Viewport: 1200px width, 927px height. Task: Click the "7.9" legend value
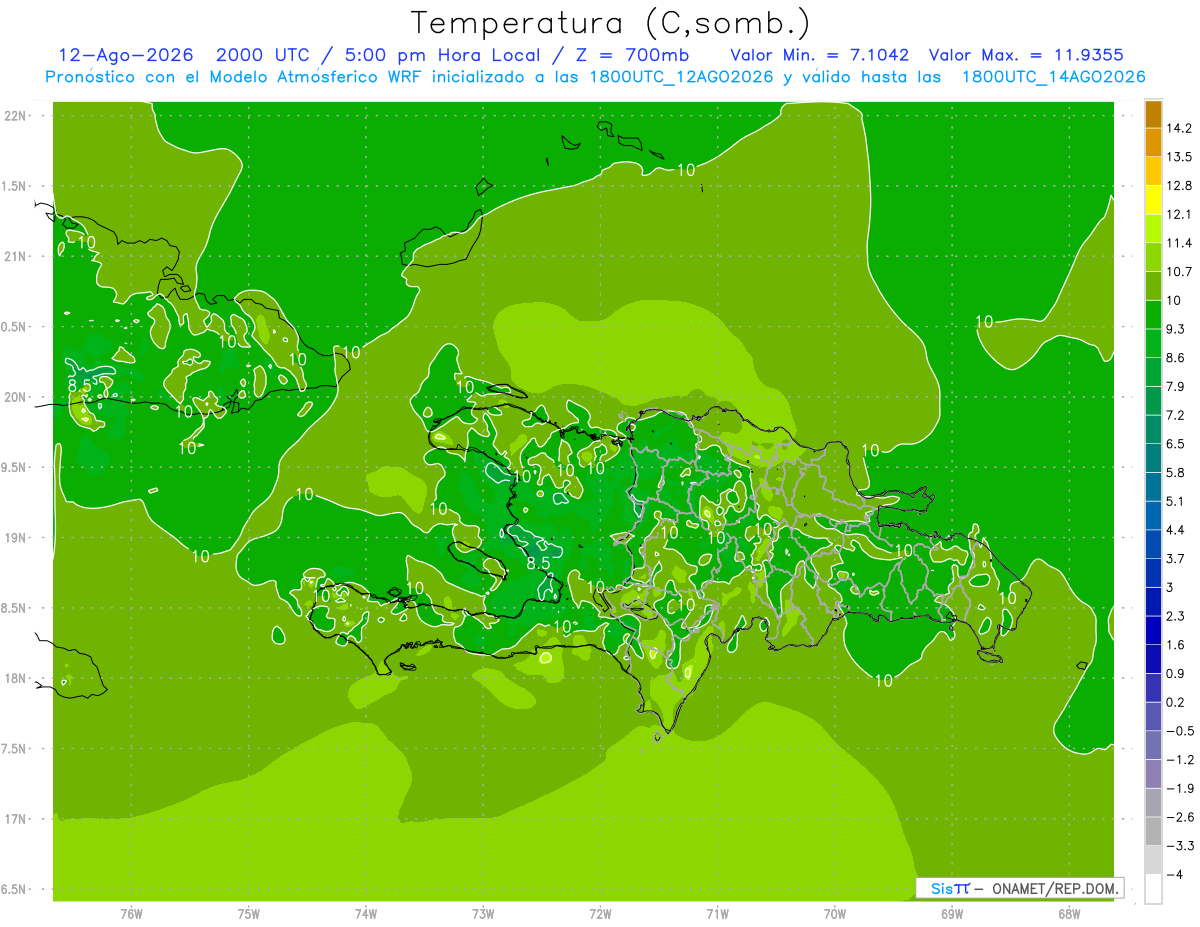coord(1177,386)
